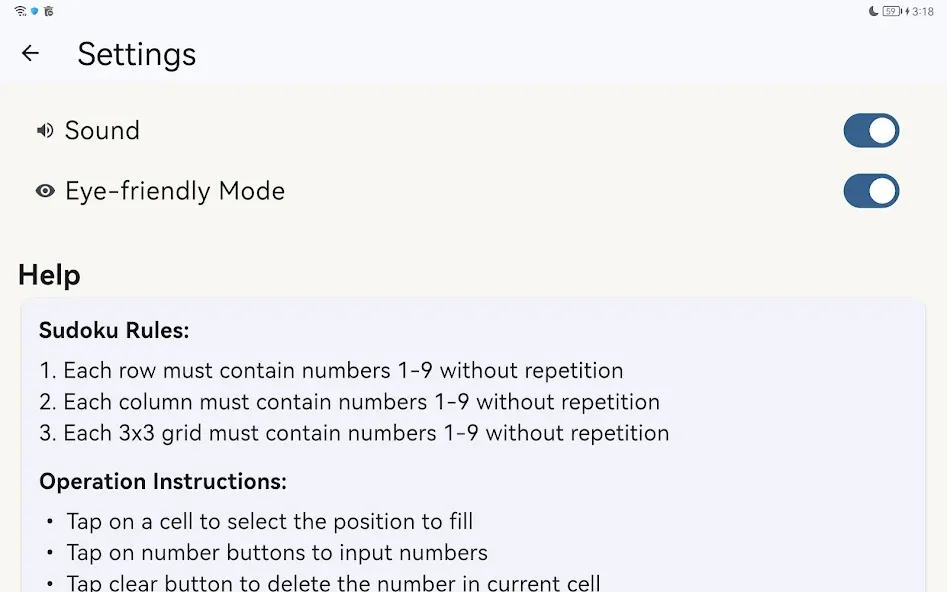Tap the icon right of the shield
947x592 pixels.
[x=49, y=11]
